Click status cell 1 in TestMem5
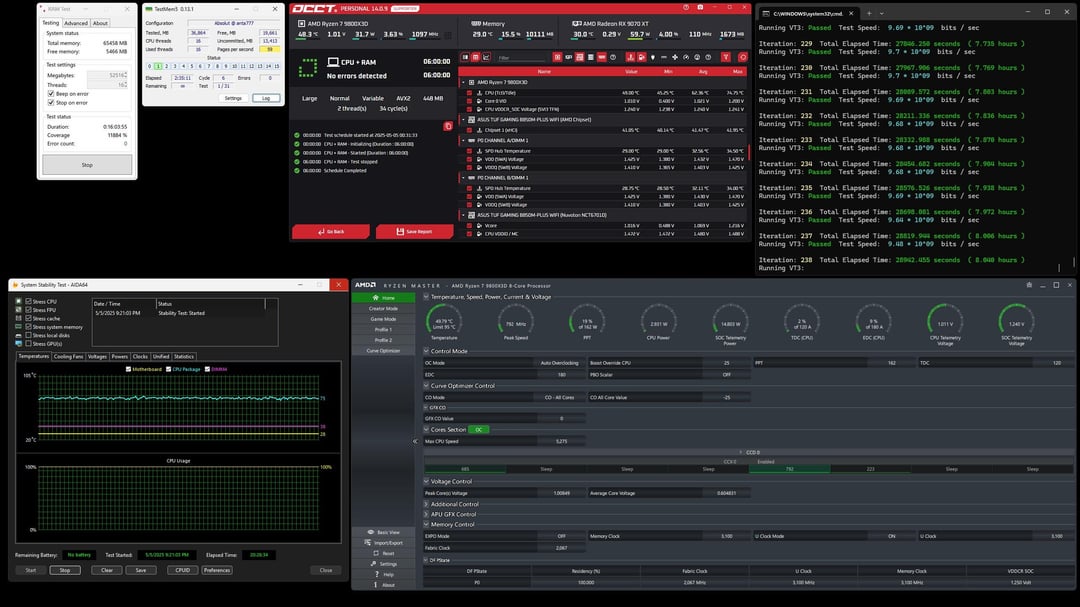This screenshot has width=1080, height=607. coord(158,66)
